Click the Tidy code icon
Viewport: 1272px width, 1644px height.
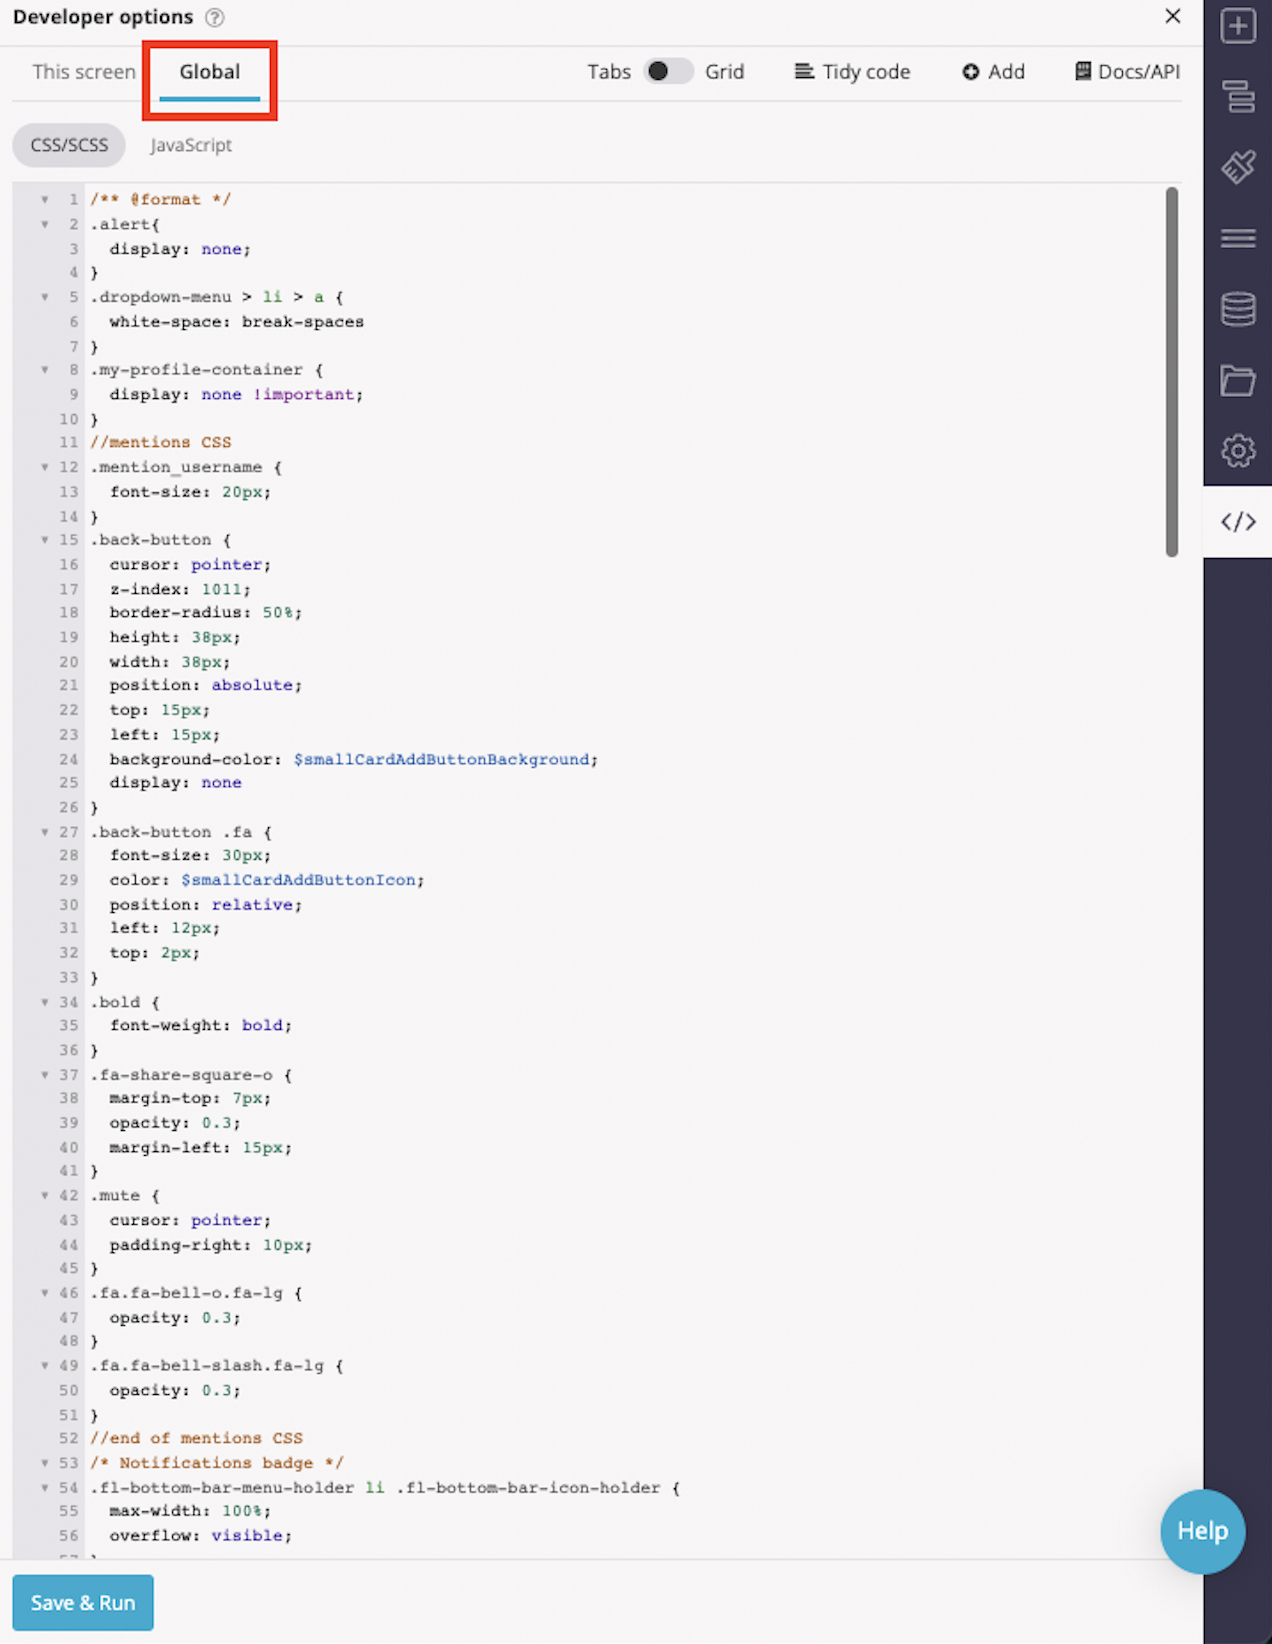point(804,71)
